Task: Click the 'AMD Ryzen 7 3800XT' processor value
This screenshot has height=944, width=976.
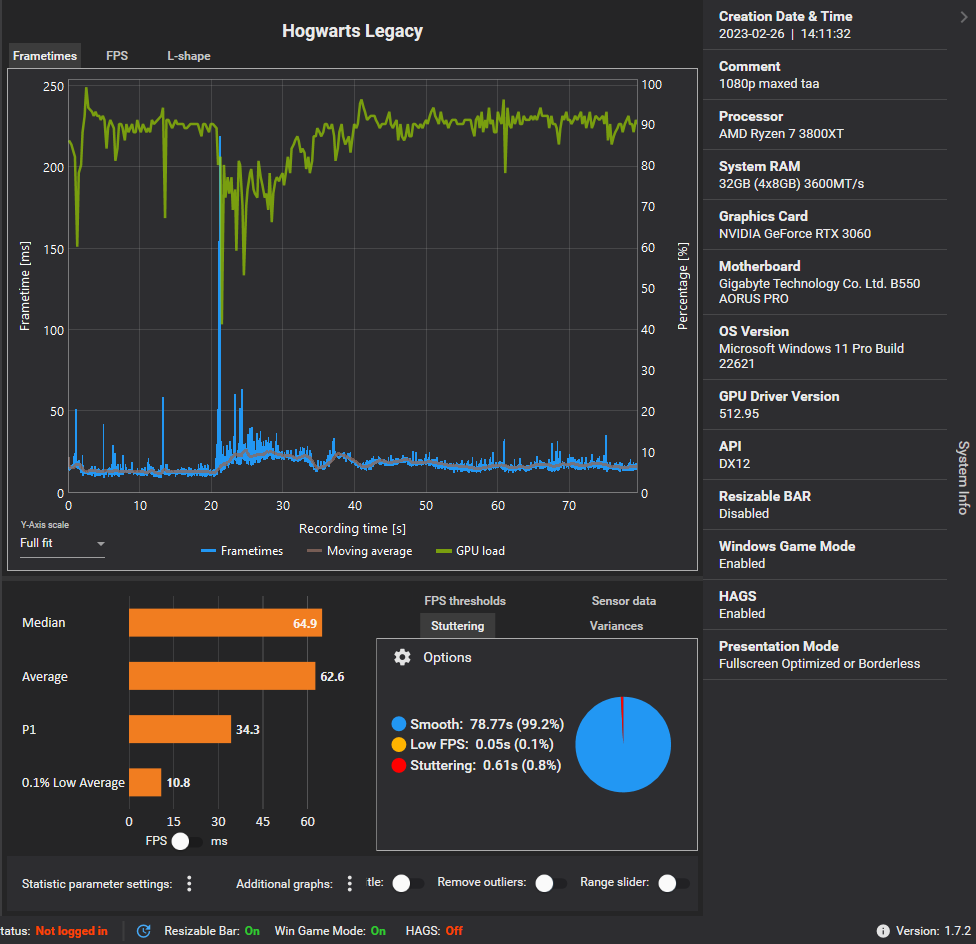Action: pyautogui.click(x=781, y=134)
